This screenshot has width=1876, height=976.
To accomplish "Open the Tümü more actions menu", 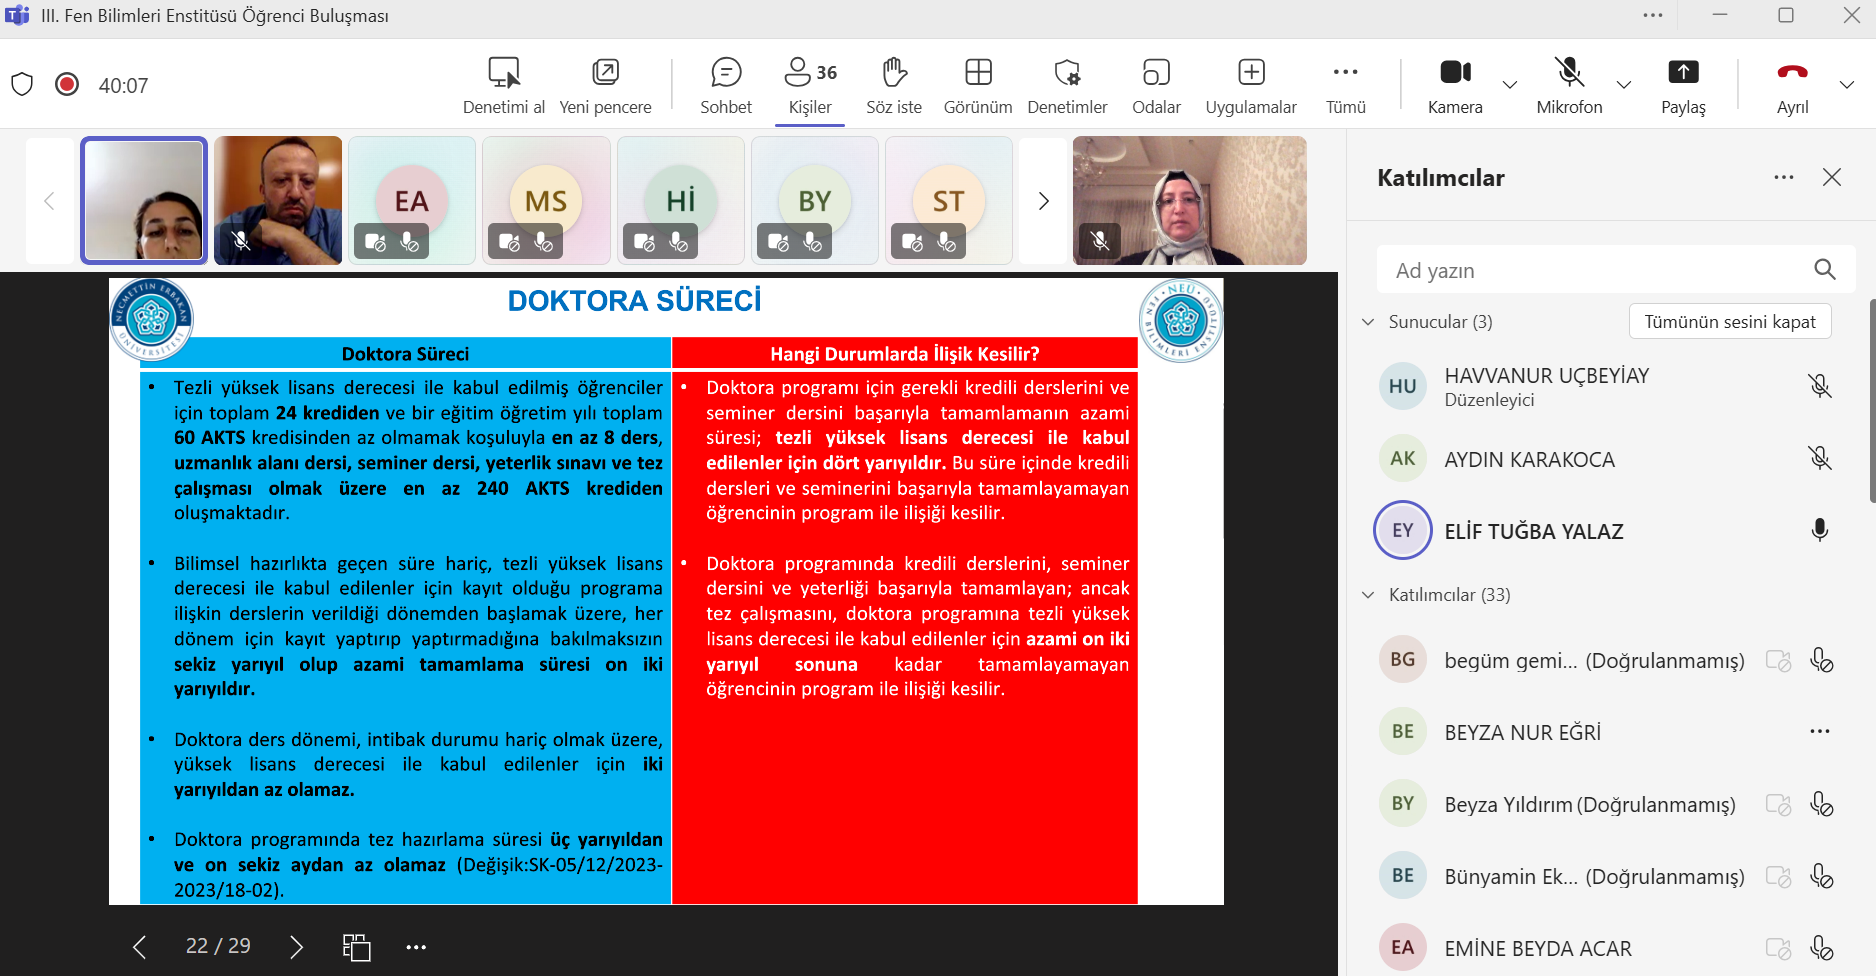I will tap(1345, 85).
